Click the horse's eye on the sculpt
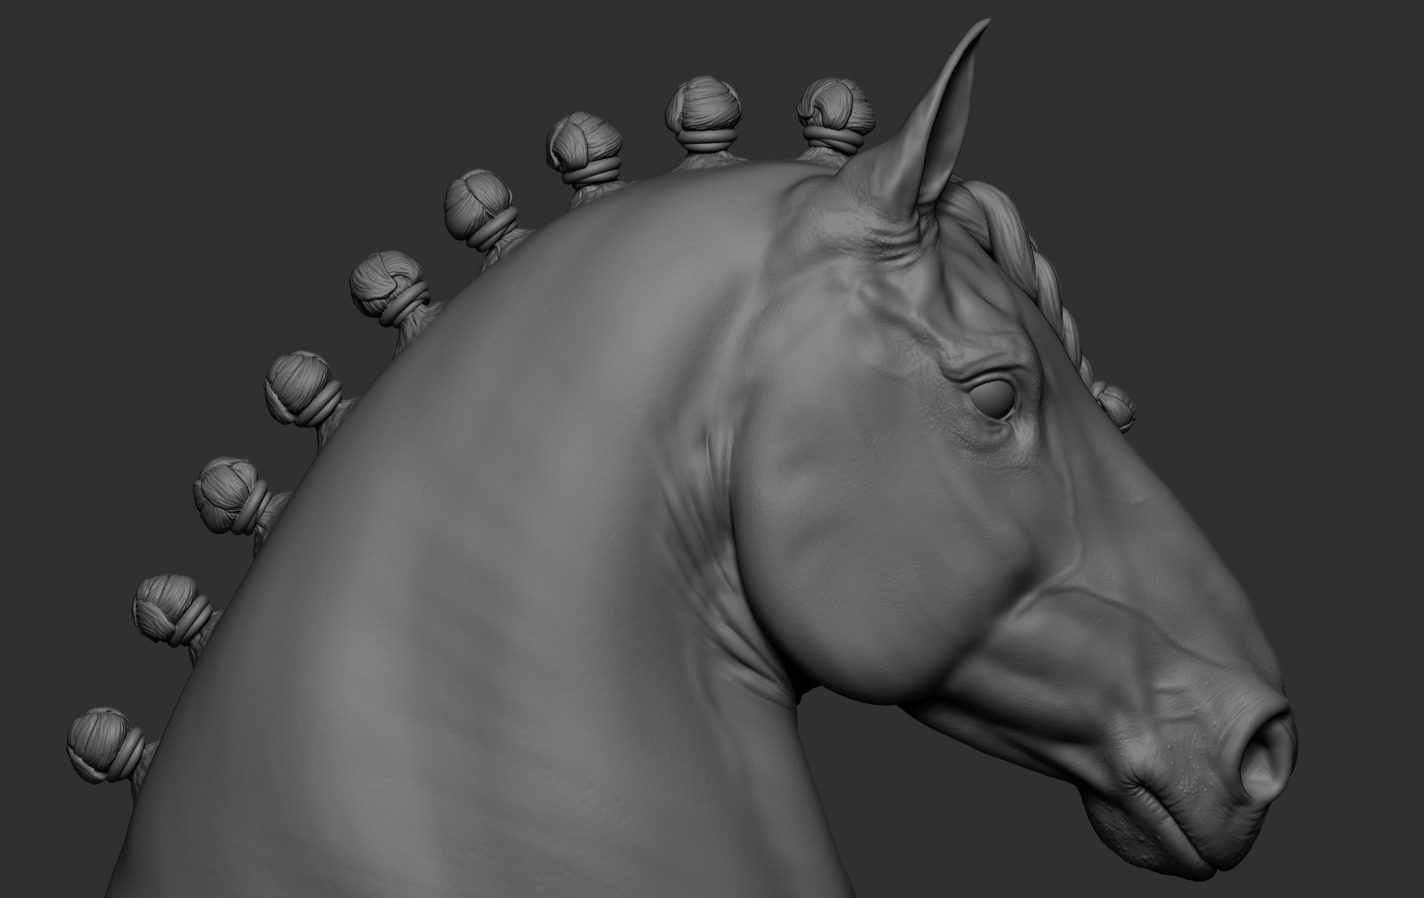Image resolution: width=1424 pixels, height=898 pixels. coord(993,398)
